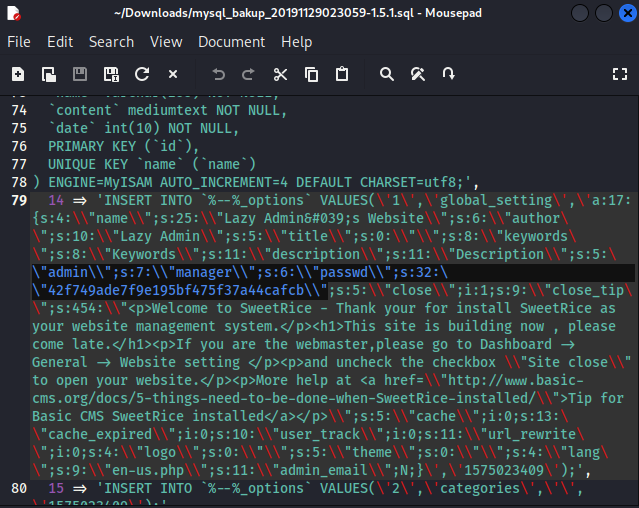Click the Paste clipboard icon
The image size is (639, 508).
tap(342, 74)
